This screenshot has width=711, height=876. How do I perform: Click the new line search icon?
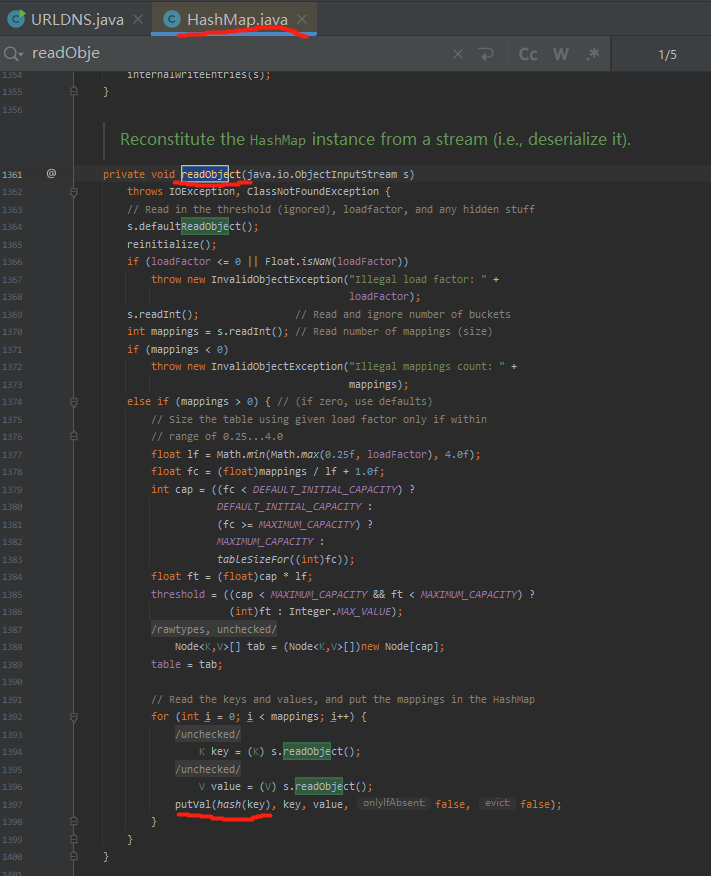(486, 54)
